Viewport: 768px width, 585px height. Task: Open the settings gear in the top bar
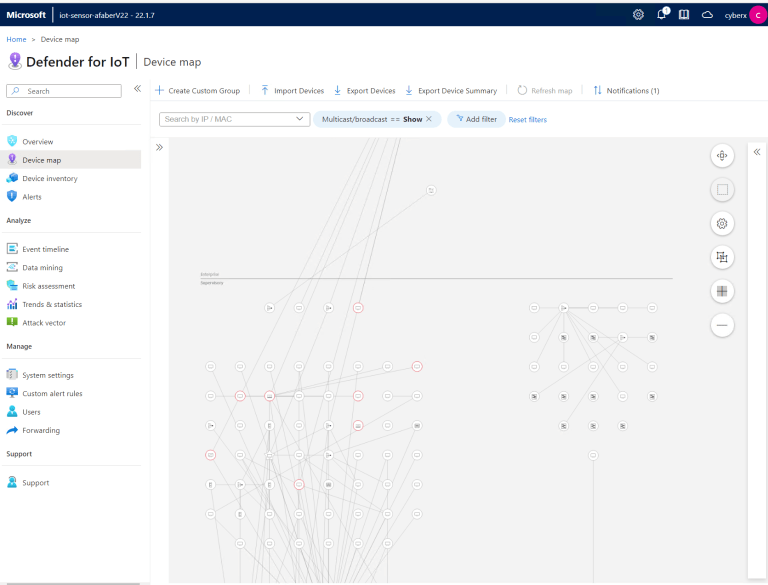coord(639,14)
